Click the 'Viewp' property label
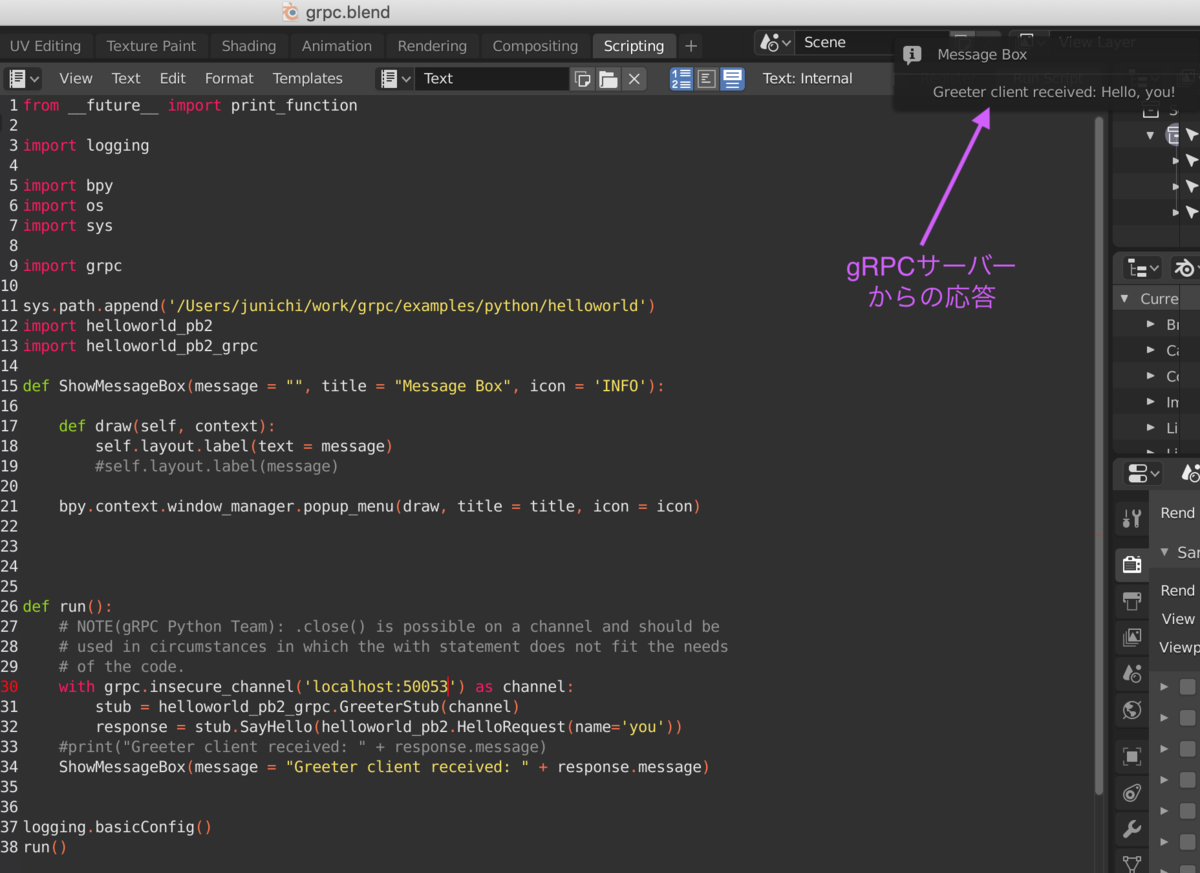 1179,647
